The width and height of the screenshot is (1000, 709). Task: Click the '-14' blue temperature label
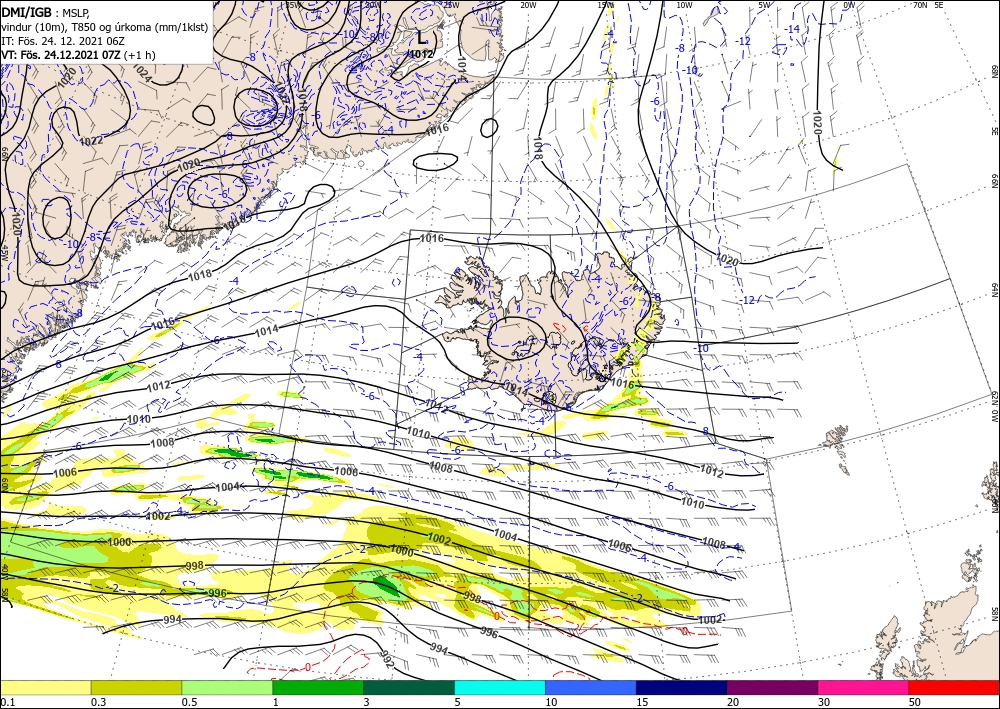793,29
